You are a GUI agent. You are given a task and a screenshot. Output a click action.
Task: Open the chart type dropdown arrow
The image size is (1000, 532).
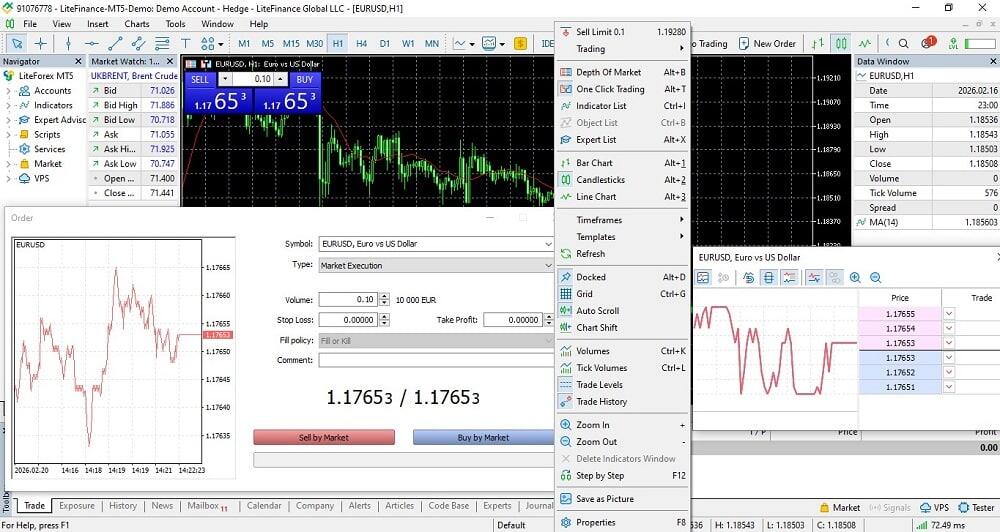[x=472, y=44]
